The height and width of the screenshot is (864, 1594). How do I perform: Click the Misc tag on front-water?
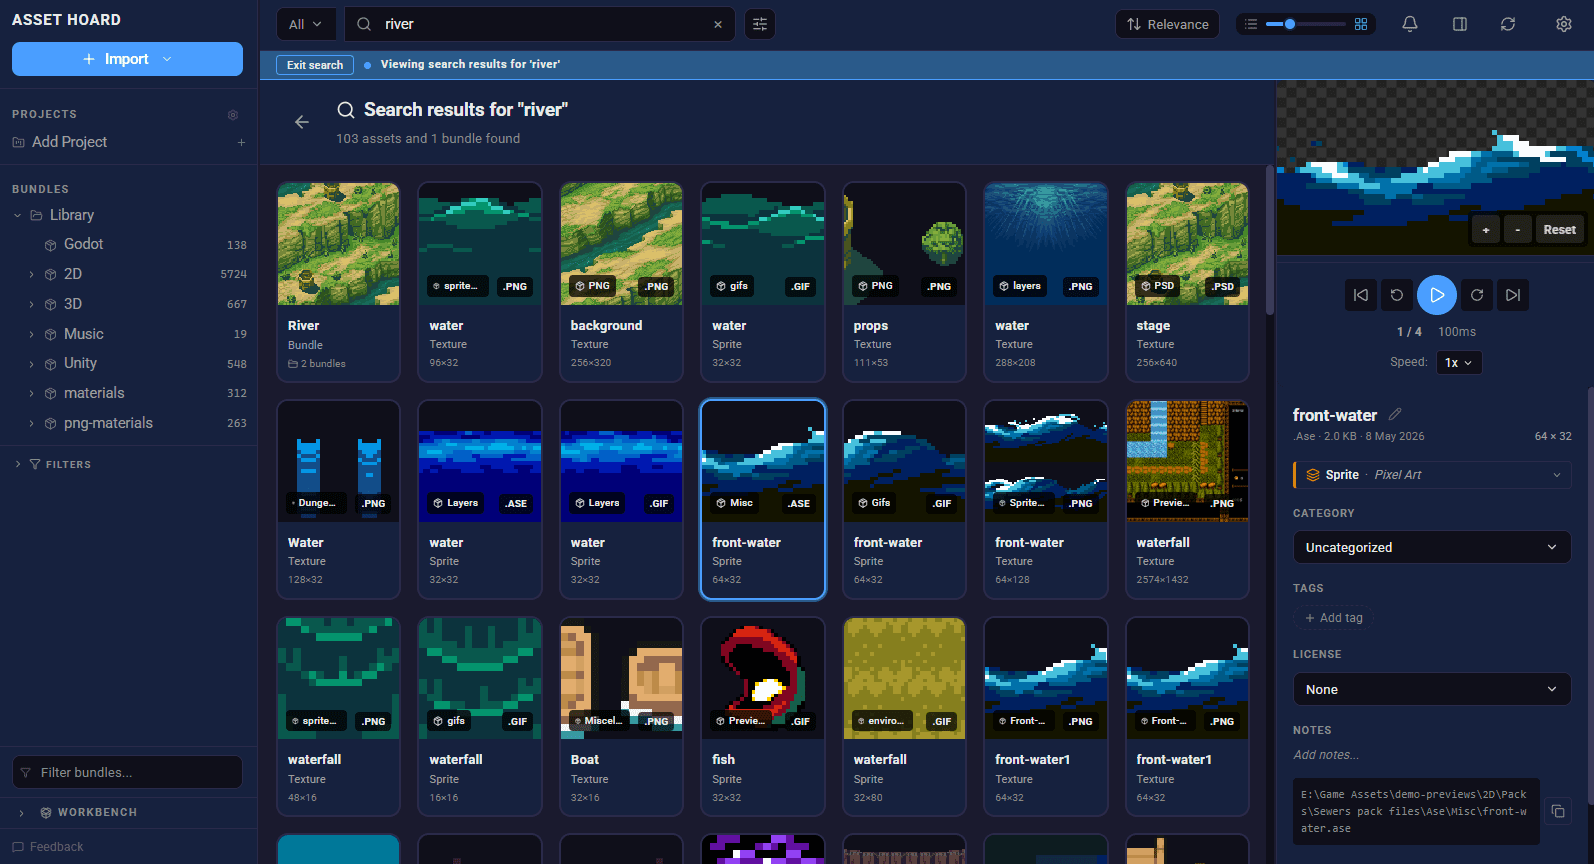click(735, 503)
